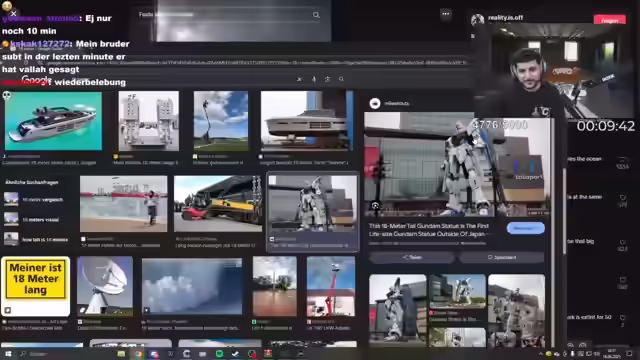Click the TikTok search magnifier icon
The height and width of the screenshot is (360, 640).
point(316,15)
